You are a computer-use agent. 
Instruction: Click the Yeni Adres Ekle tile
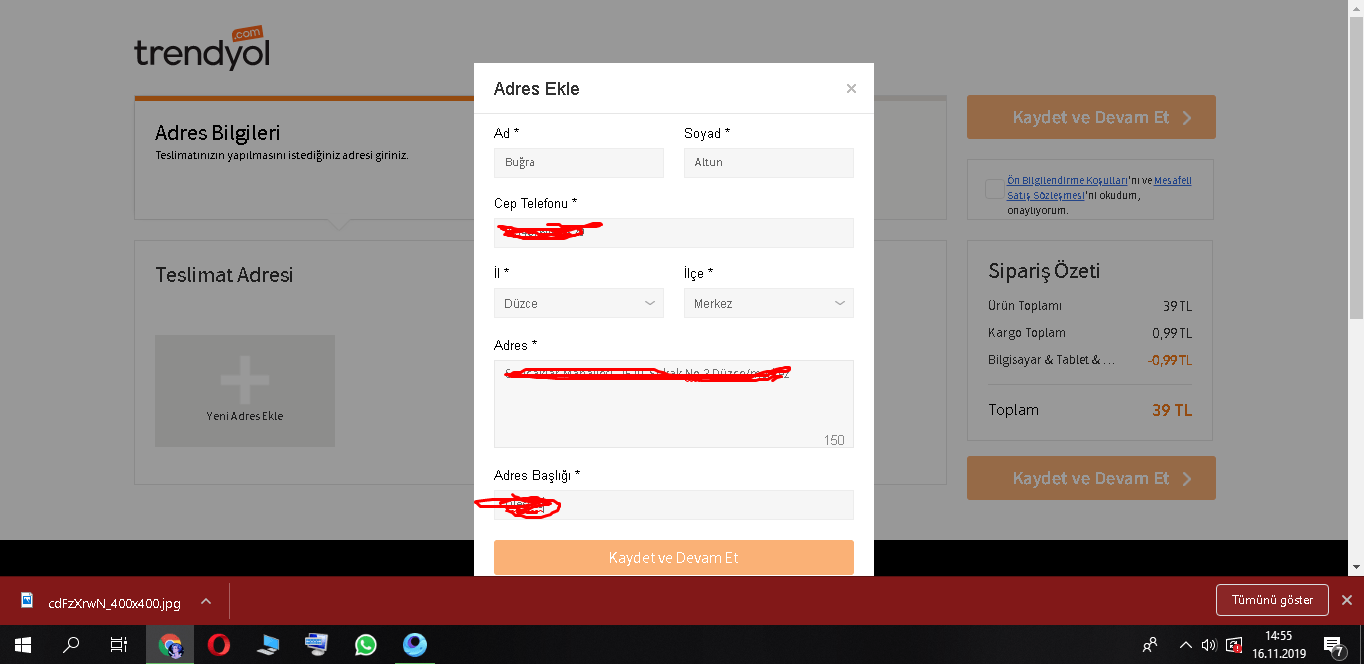pyautogui.click(x=245, y=391)
